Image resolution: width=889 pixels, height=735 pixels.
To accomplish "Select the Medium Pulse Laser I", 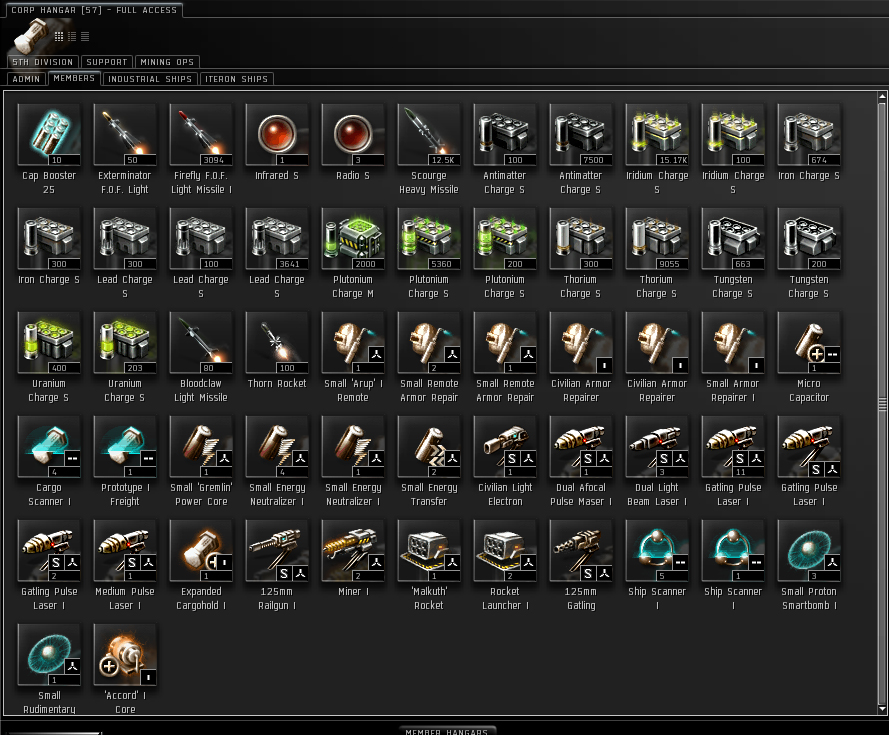I will tap(125, 551).
